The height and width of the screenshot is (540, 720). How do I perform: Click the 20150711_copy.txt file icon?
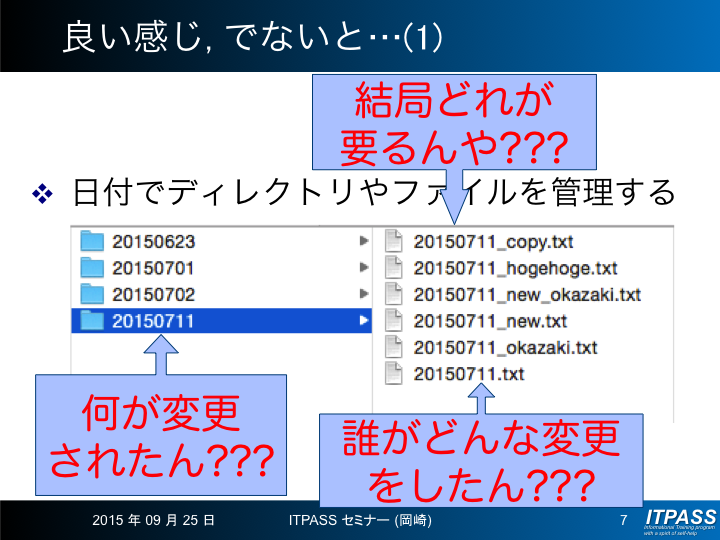pos(394,241)
